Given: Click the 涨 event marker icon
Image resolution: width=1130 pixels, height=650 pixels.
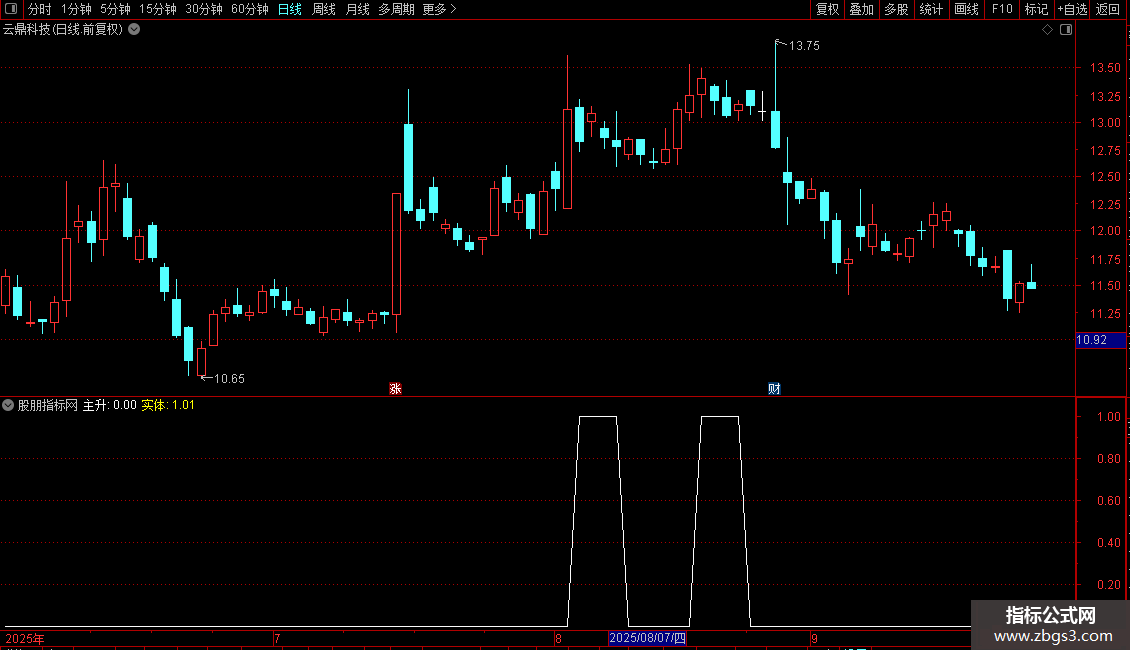Looking at the screenshot, I should [x=395, y=388].
